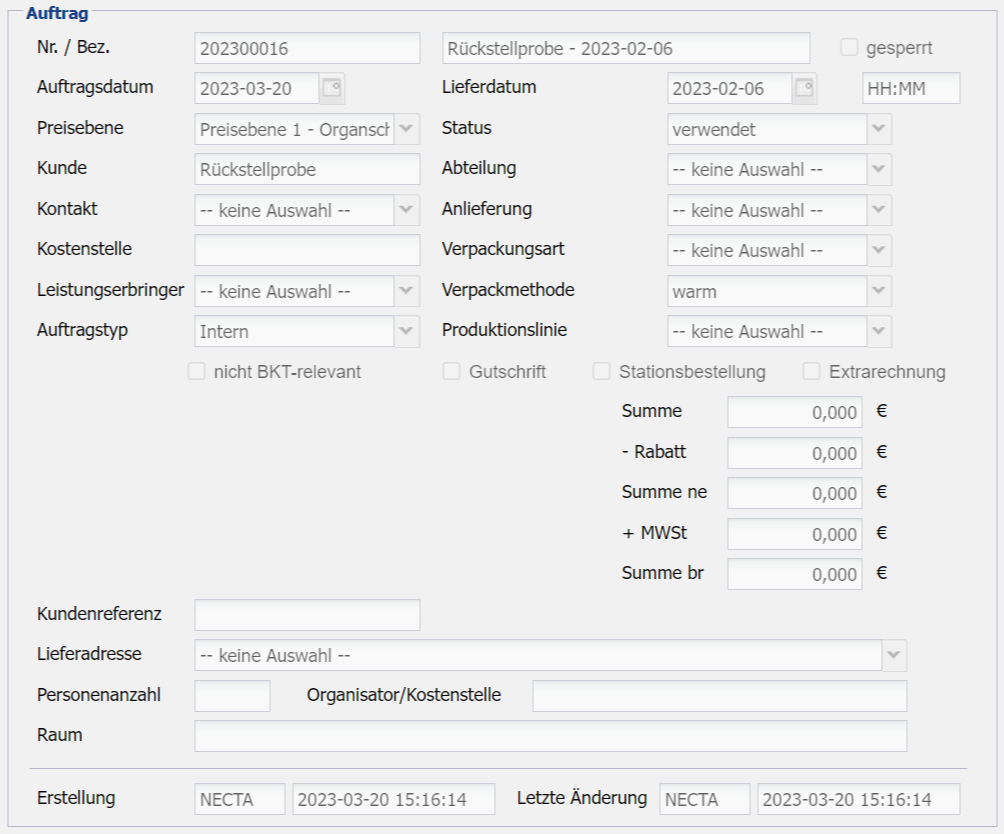Click the Kostenstelle input field
This screenshot has height=834, width=1004.
307,250
